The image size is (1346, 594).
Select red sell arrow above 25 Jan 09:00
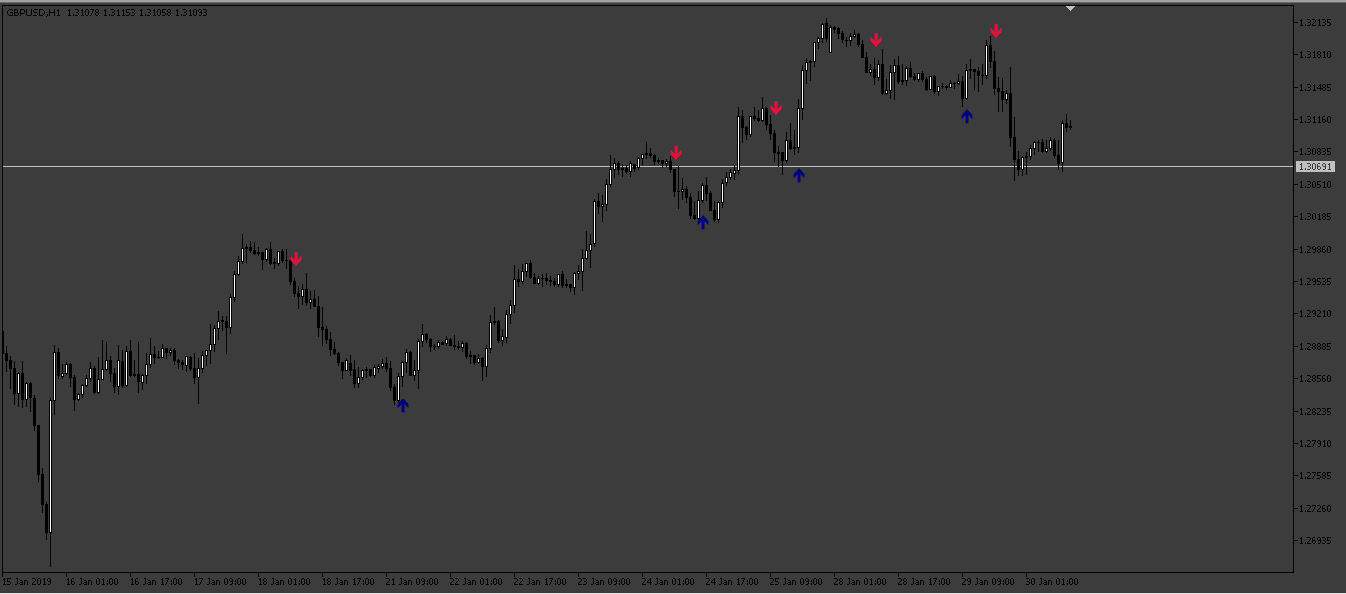click(x=775, y=108)
